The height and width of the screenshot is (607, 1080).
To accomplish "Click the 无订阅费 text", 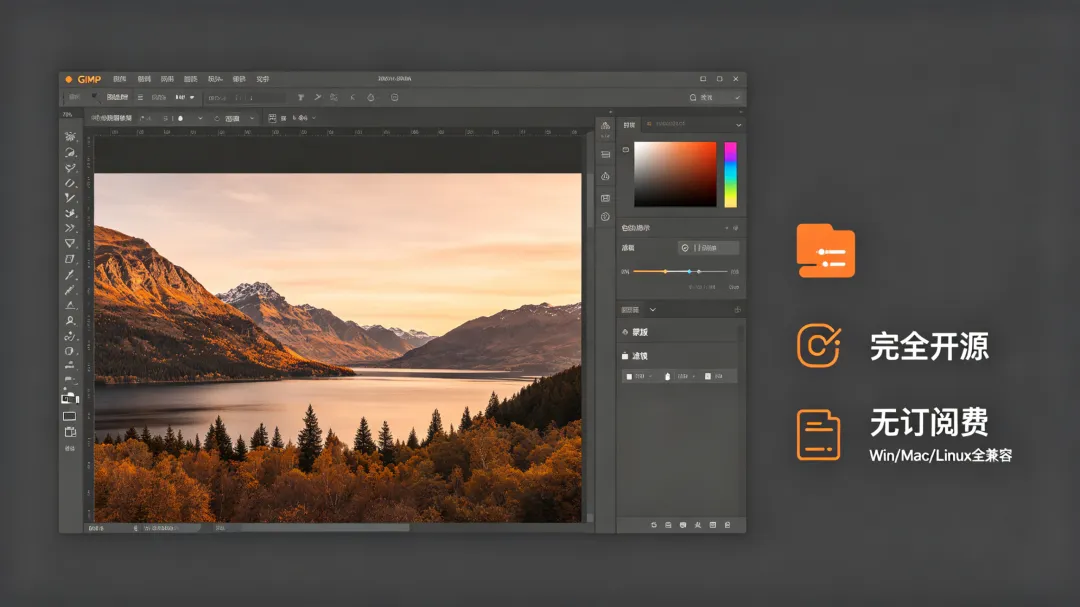I will coord(929,422).
